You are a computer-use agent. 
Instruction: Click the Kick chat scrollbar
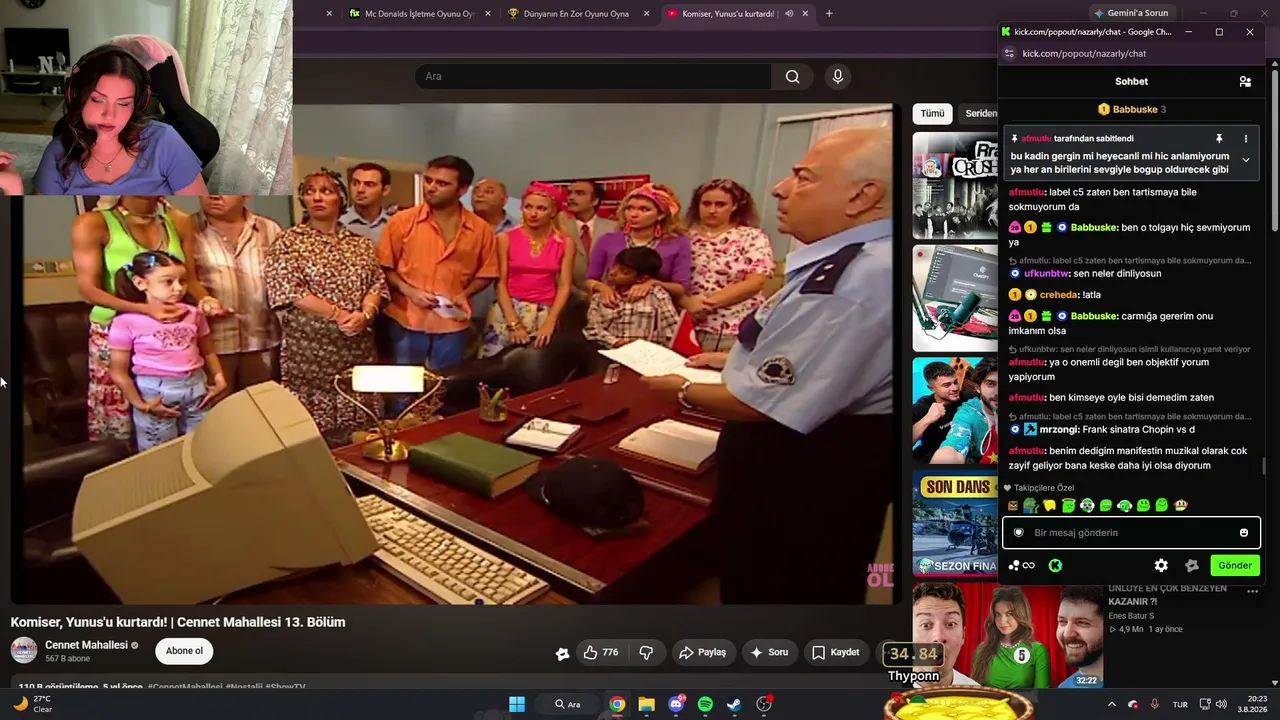(x=1265, y=467)
